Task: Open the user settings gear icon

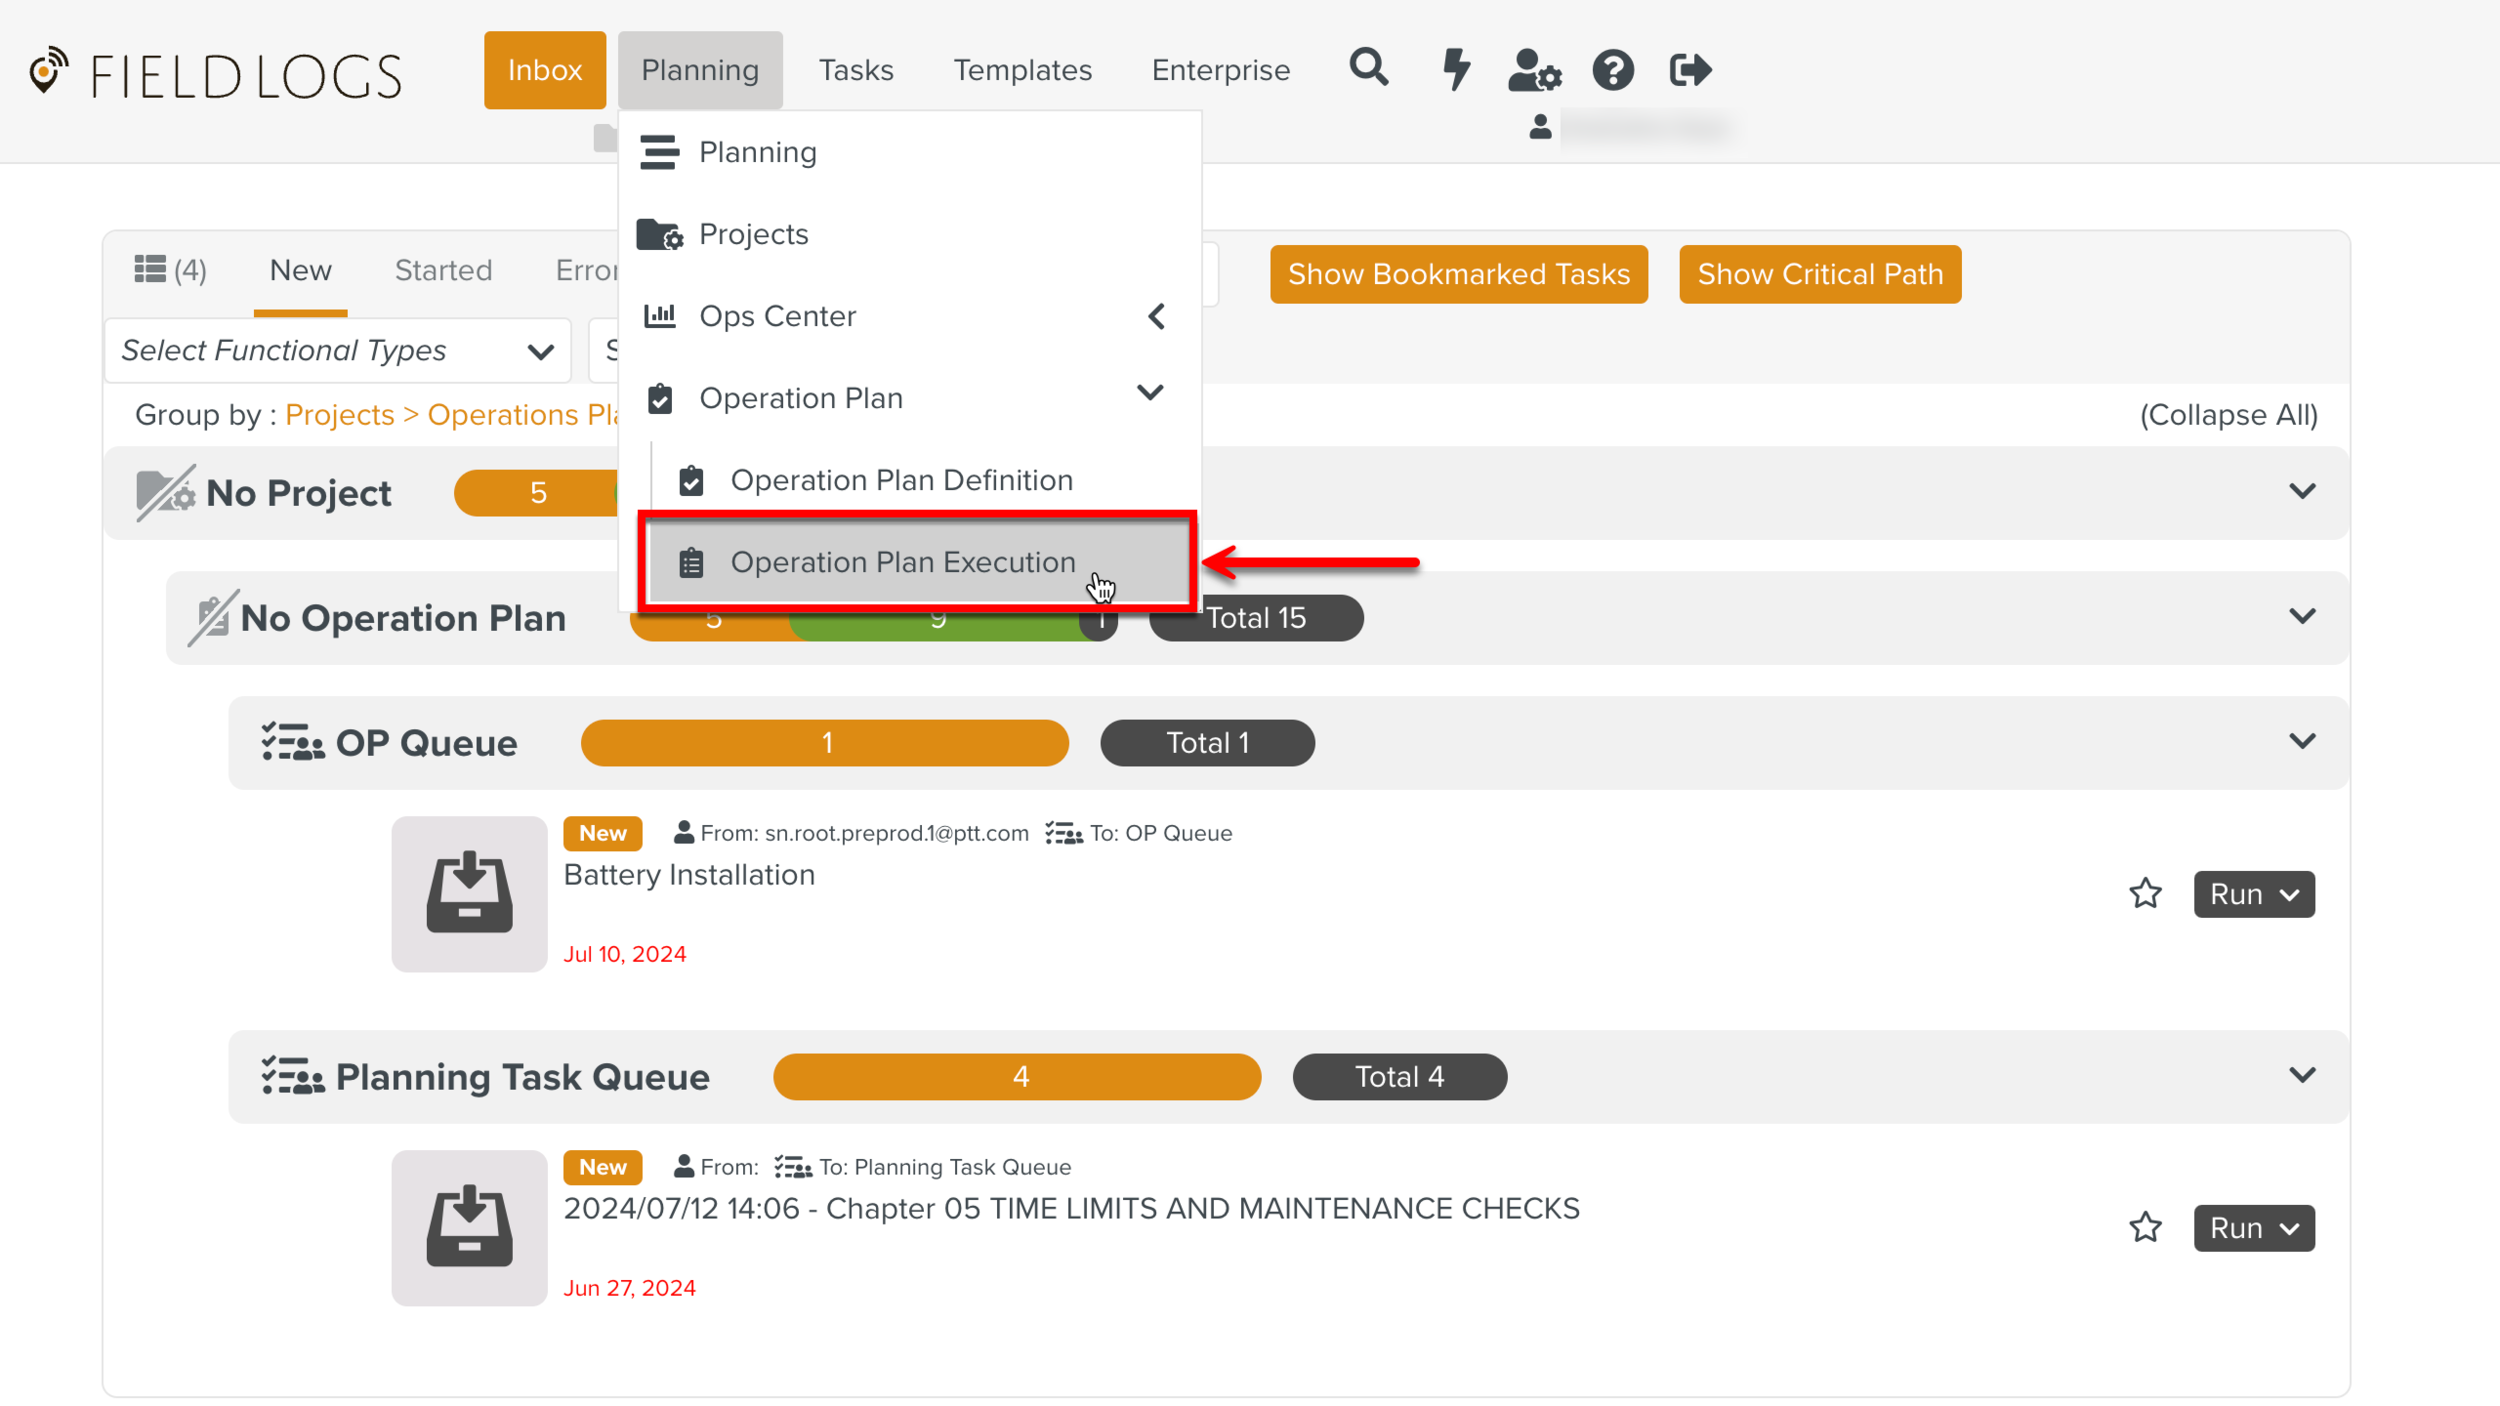Action: click(x=1534, y=71)
